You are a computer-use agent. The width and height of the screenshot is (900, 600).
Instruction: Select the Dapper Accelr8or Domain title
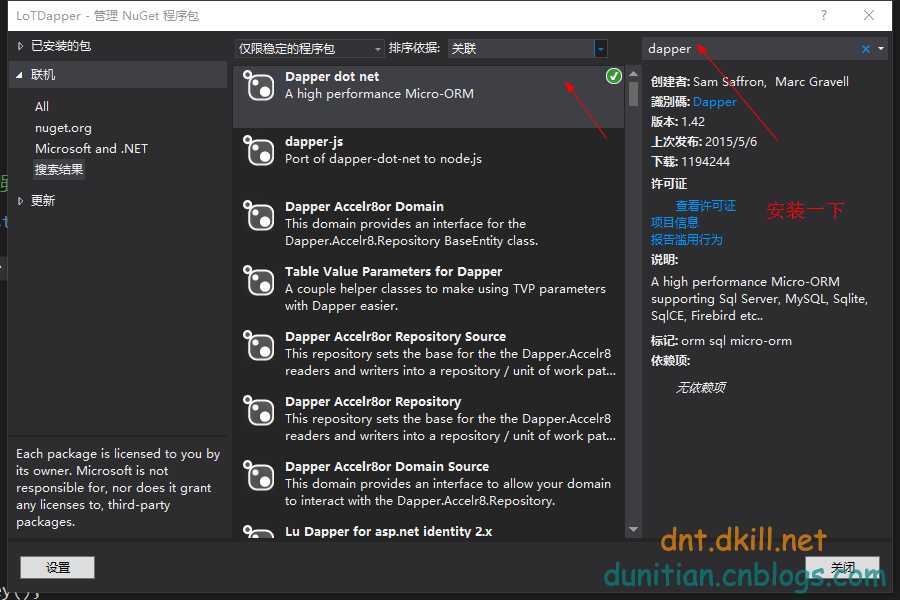(x=364, y=206)
